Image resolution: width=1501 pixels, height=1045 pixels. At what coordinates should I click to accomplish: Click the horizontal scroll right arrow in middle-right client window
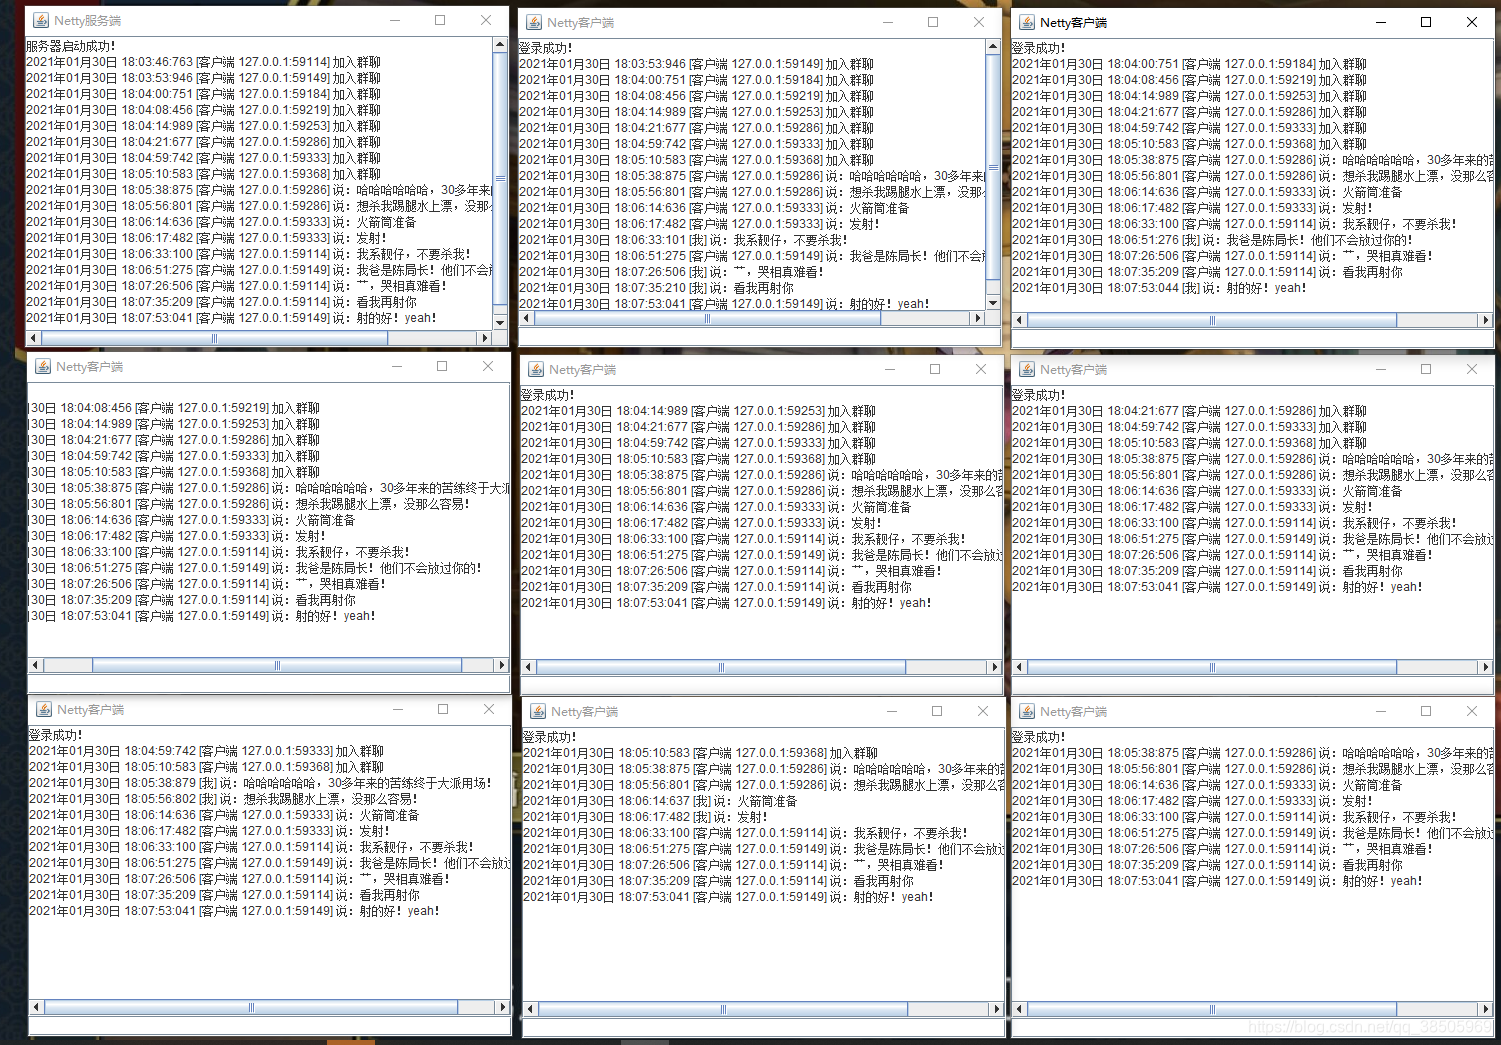pyautogui.click(x=1485, y=667)
